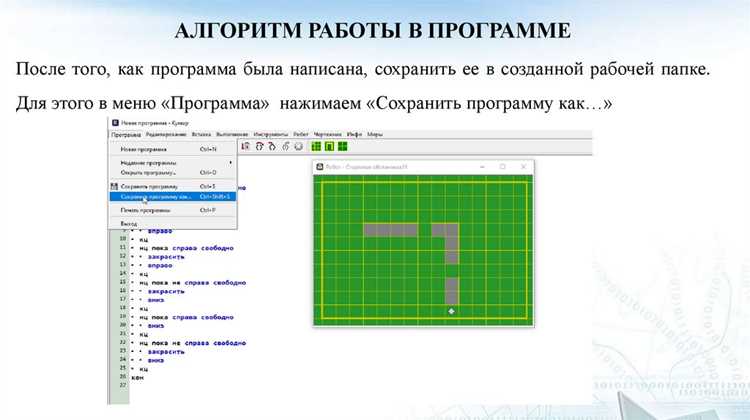Open the Инфо menu
This screenshot has width=750, height=420.
click(x=354, y=134)
